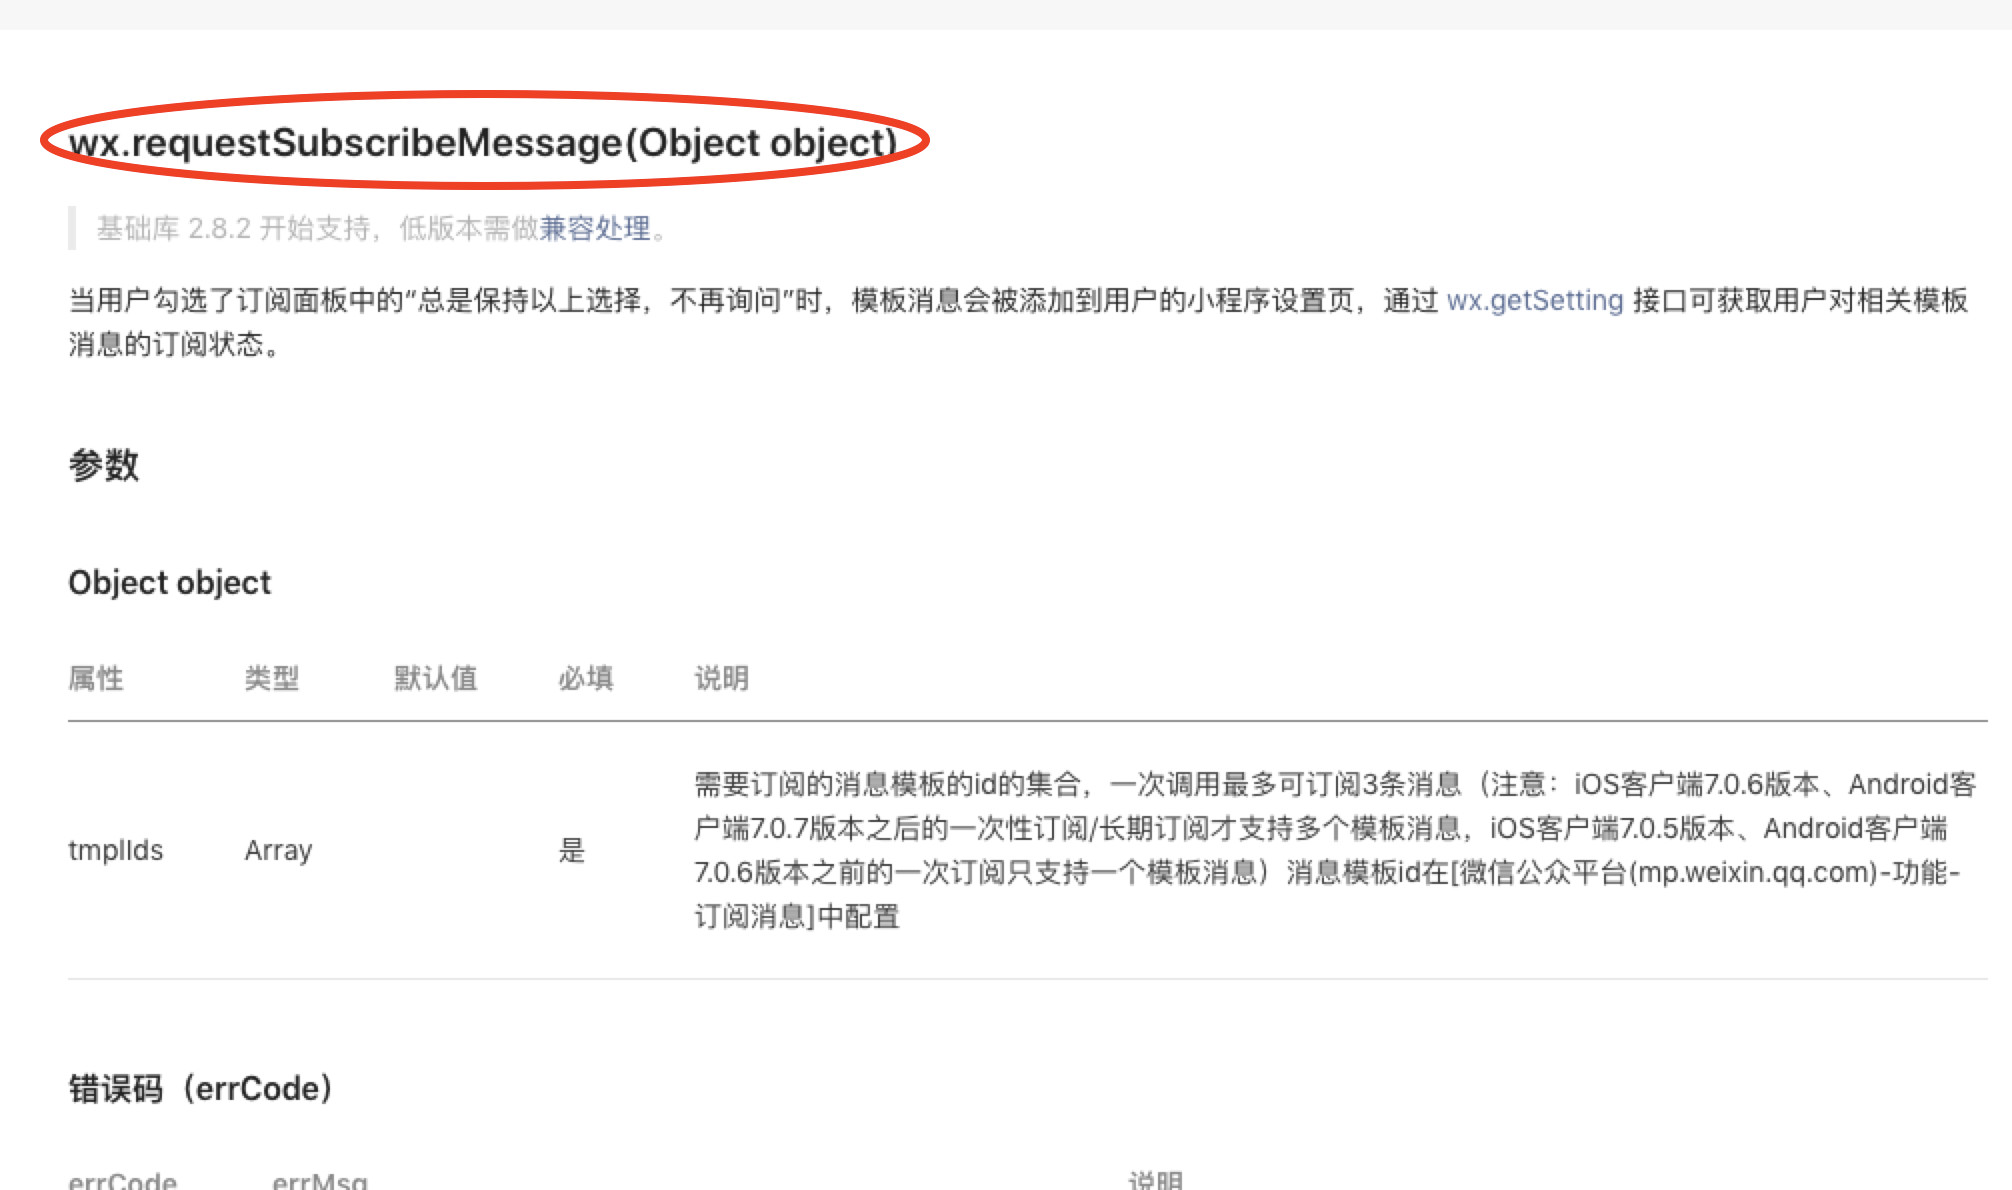The width and height of the screenshot is (2012, 1190).
Task: Click the 说明 column header in params table
Action: (x=721, y=678)
